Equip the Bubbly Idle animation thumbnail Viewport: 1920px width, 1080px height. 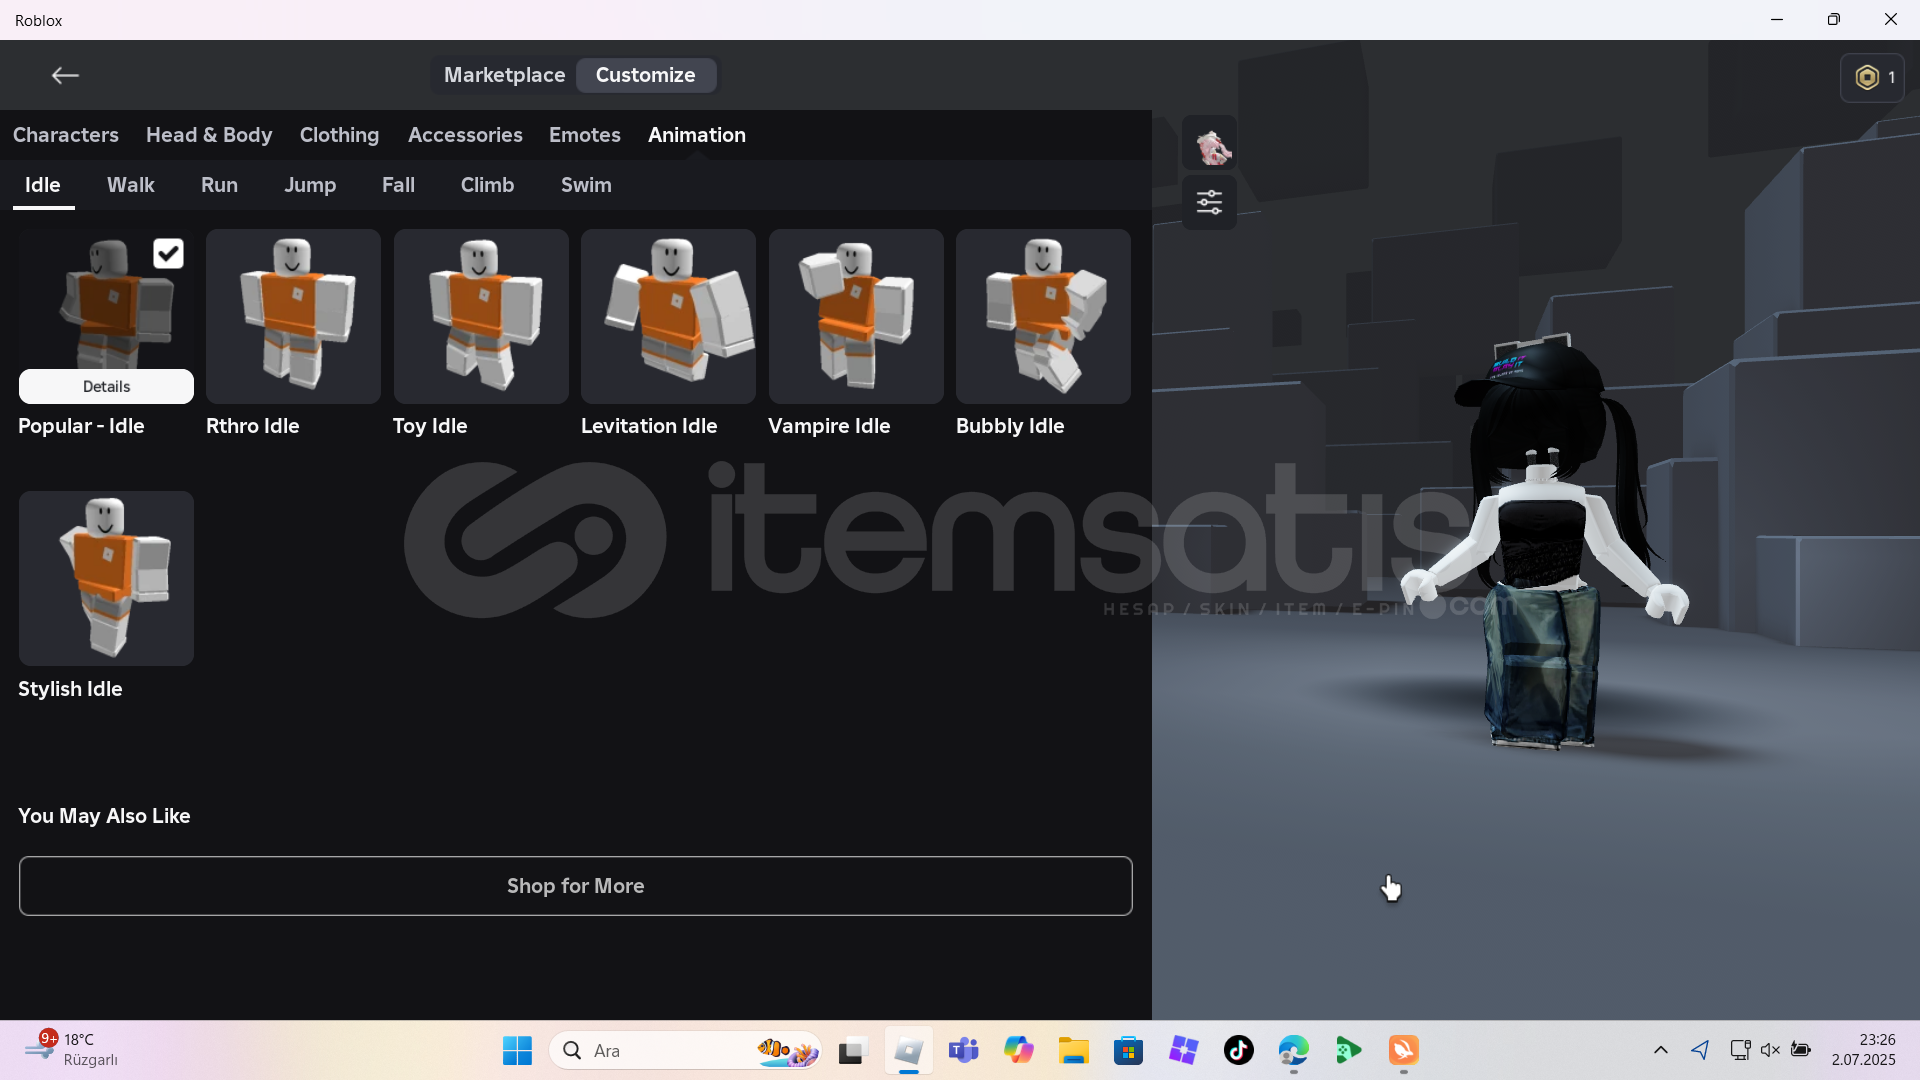(1043, 316)
